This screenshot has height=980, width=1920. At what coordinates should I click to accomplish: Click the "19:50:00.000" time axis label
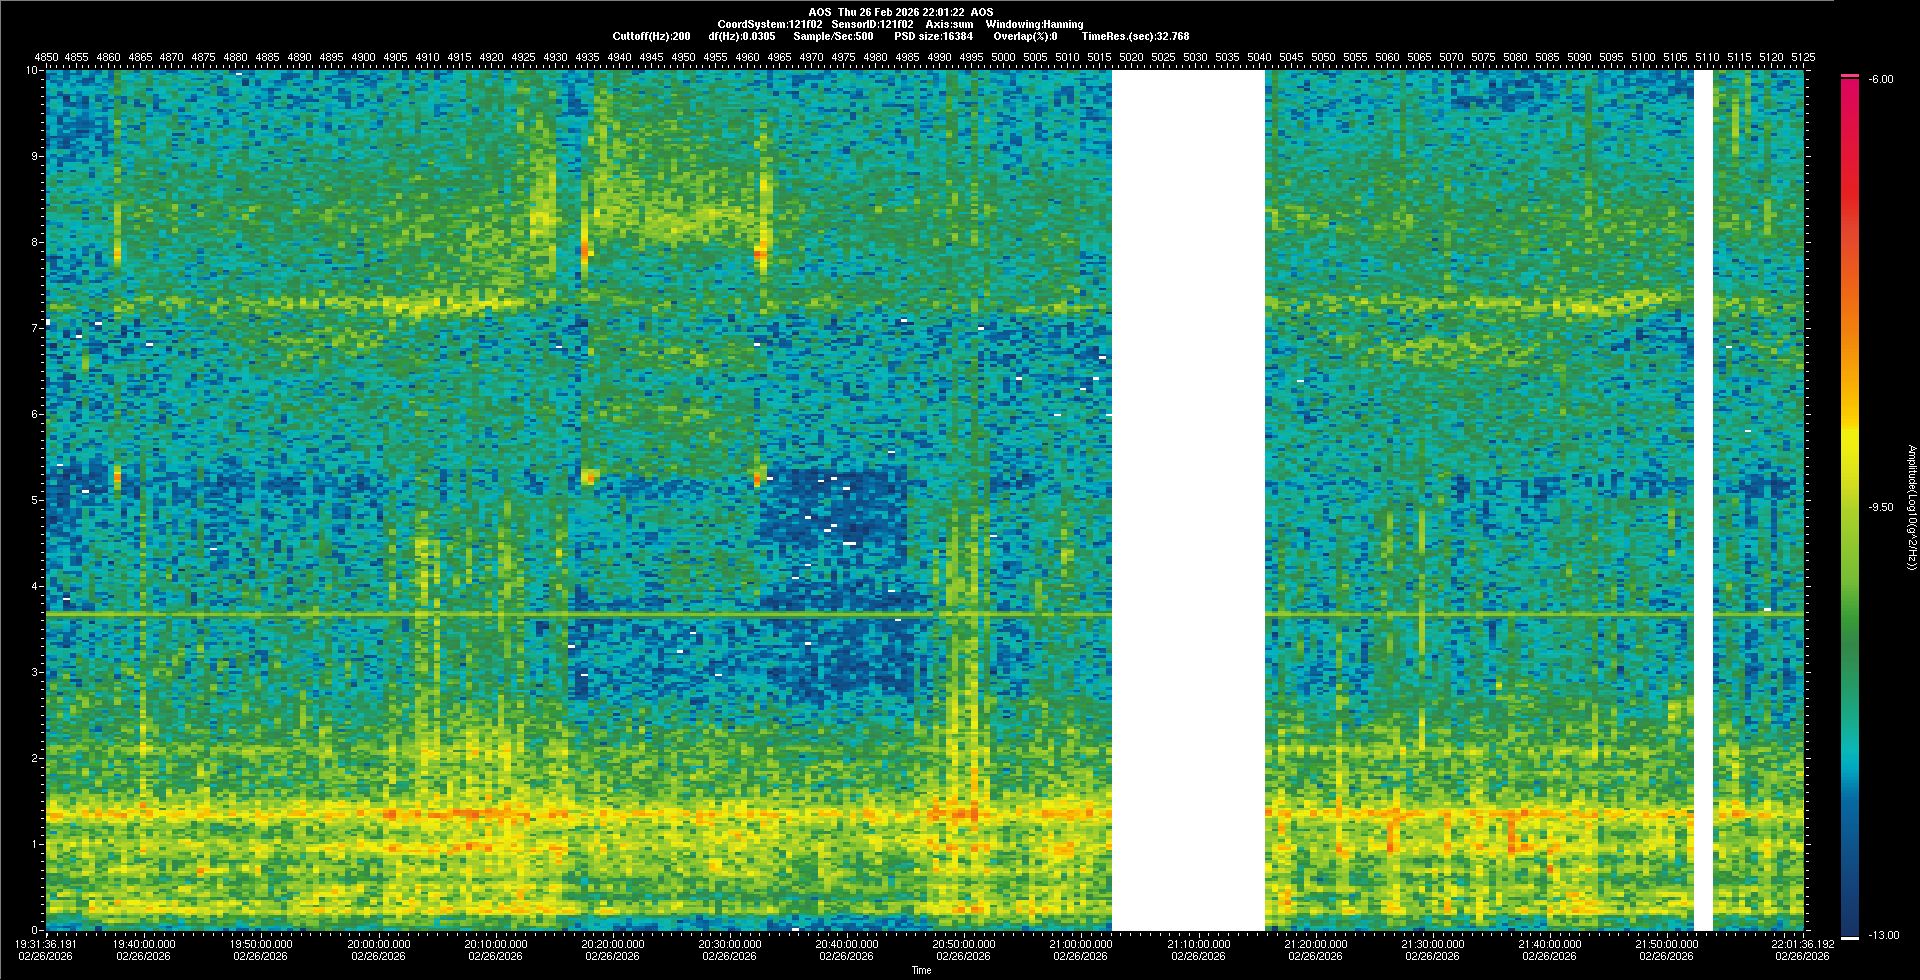pyautogui.click(x=261, y=943)
